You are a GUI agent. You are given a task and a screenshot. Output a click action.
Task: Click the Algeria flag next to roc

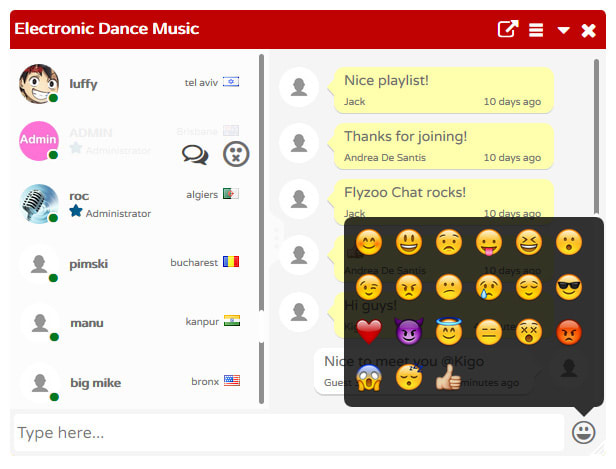coord(231,194)
